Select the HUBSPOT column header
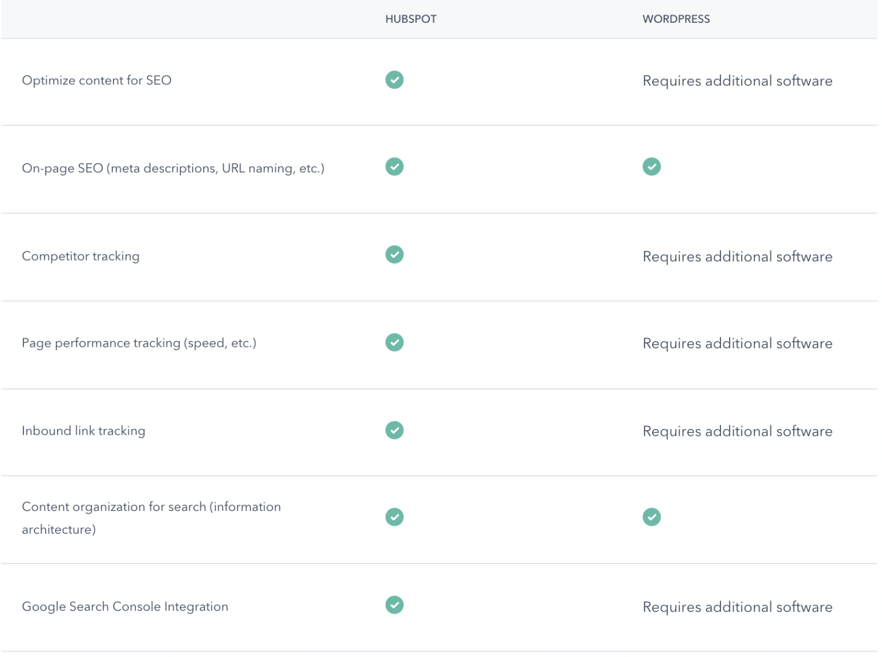 [411, 19]
